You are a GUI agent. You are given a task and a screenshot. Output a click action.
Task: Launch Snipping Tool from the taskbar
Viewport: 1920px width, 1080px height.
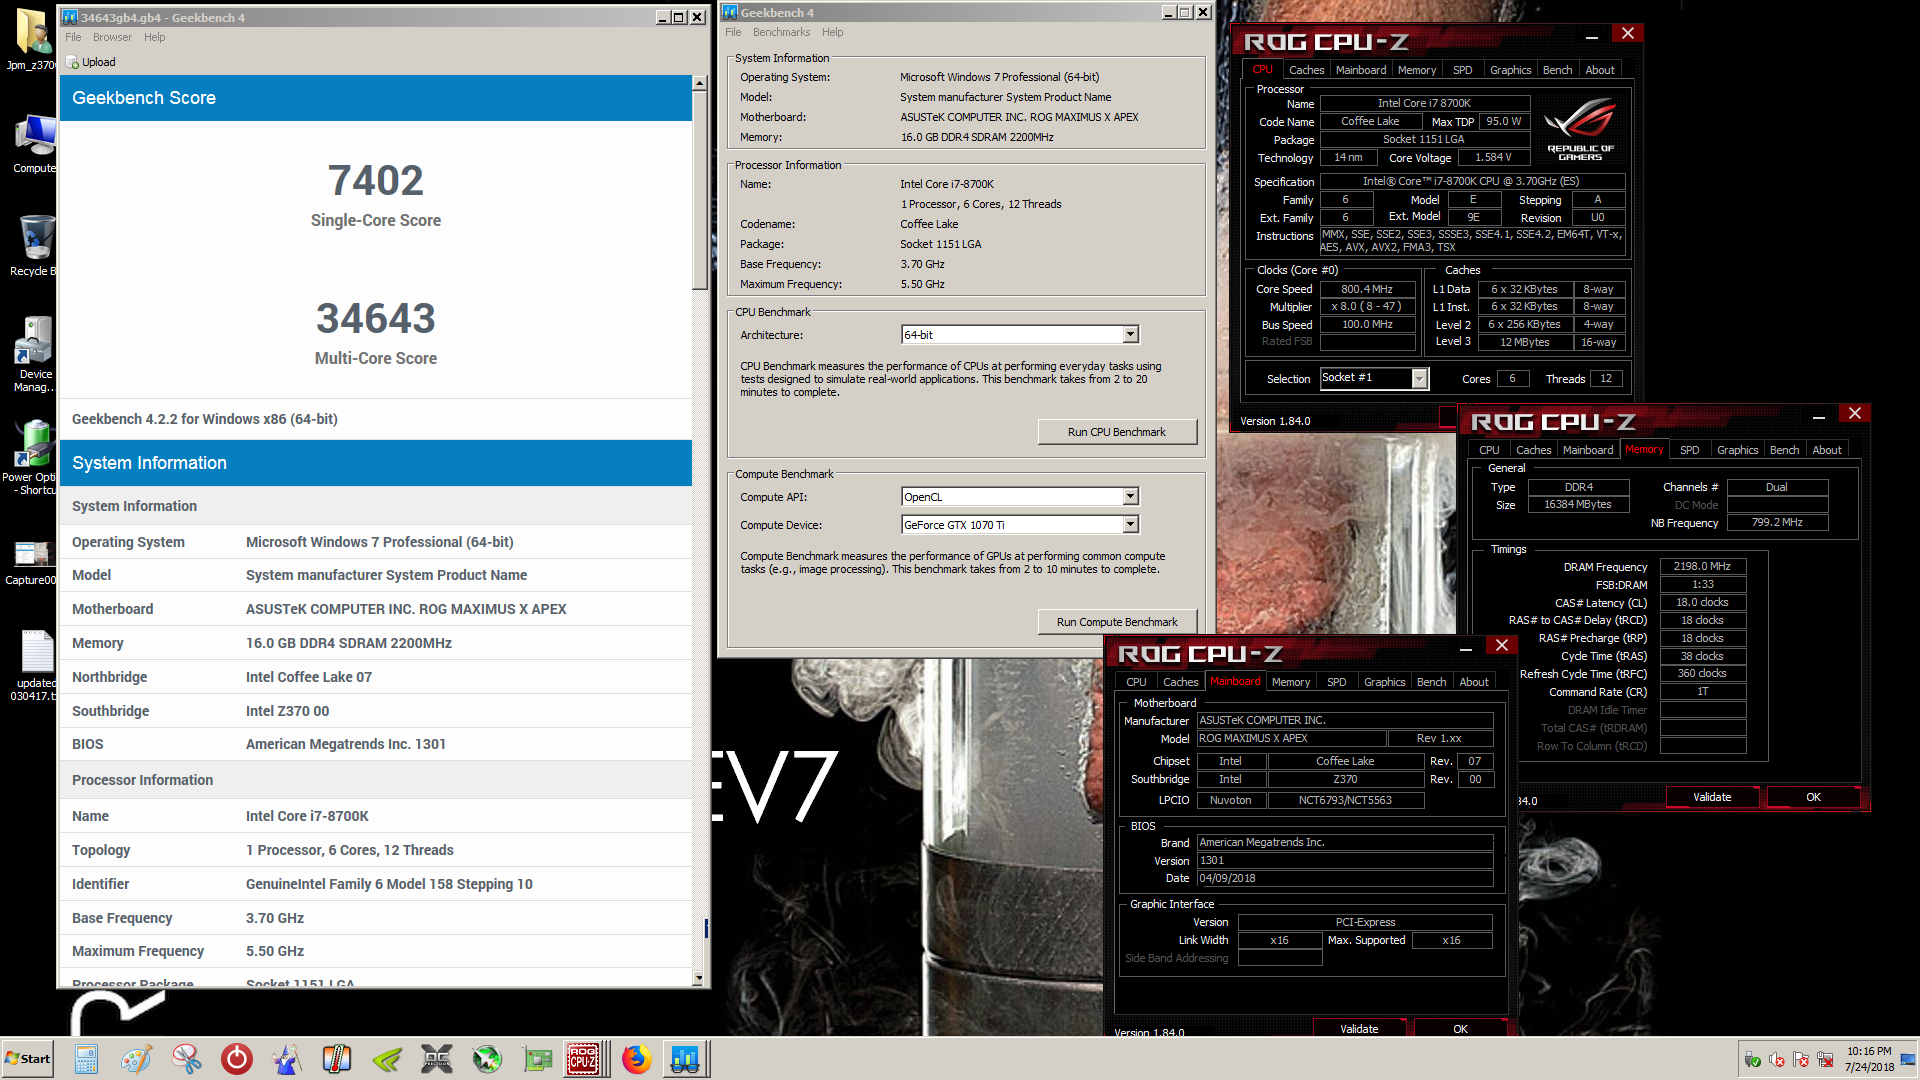coord(186,1059)
